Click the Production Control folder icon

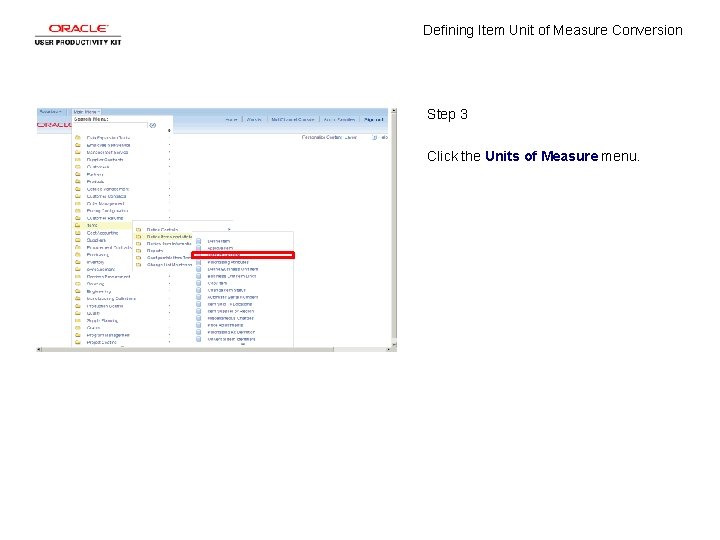pyautogui.click(x=78, y=306)
